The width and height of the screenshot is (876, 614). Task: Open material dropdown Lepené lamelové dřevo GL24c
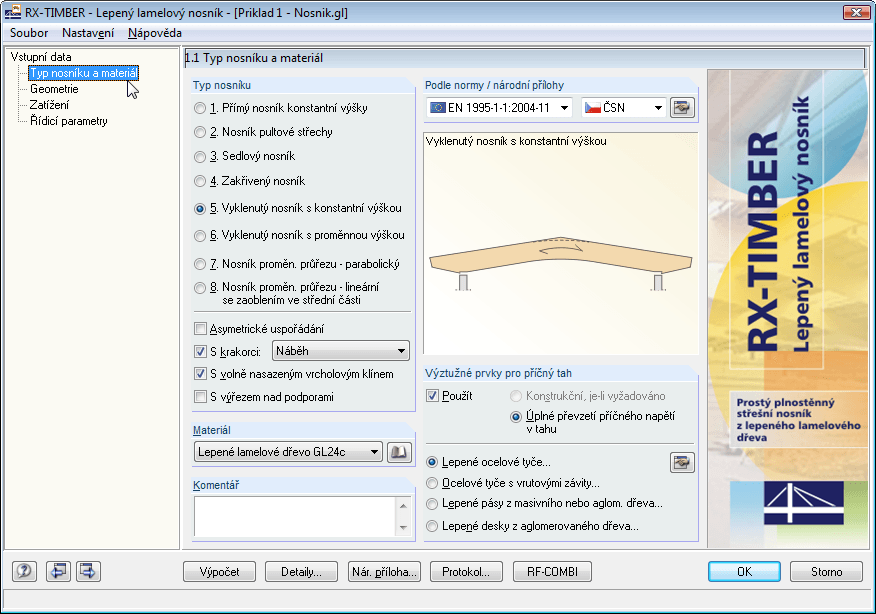tap(288, 451)
